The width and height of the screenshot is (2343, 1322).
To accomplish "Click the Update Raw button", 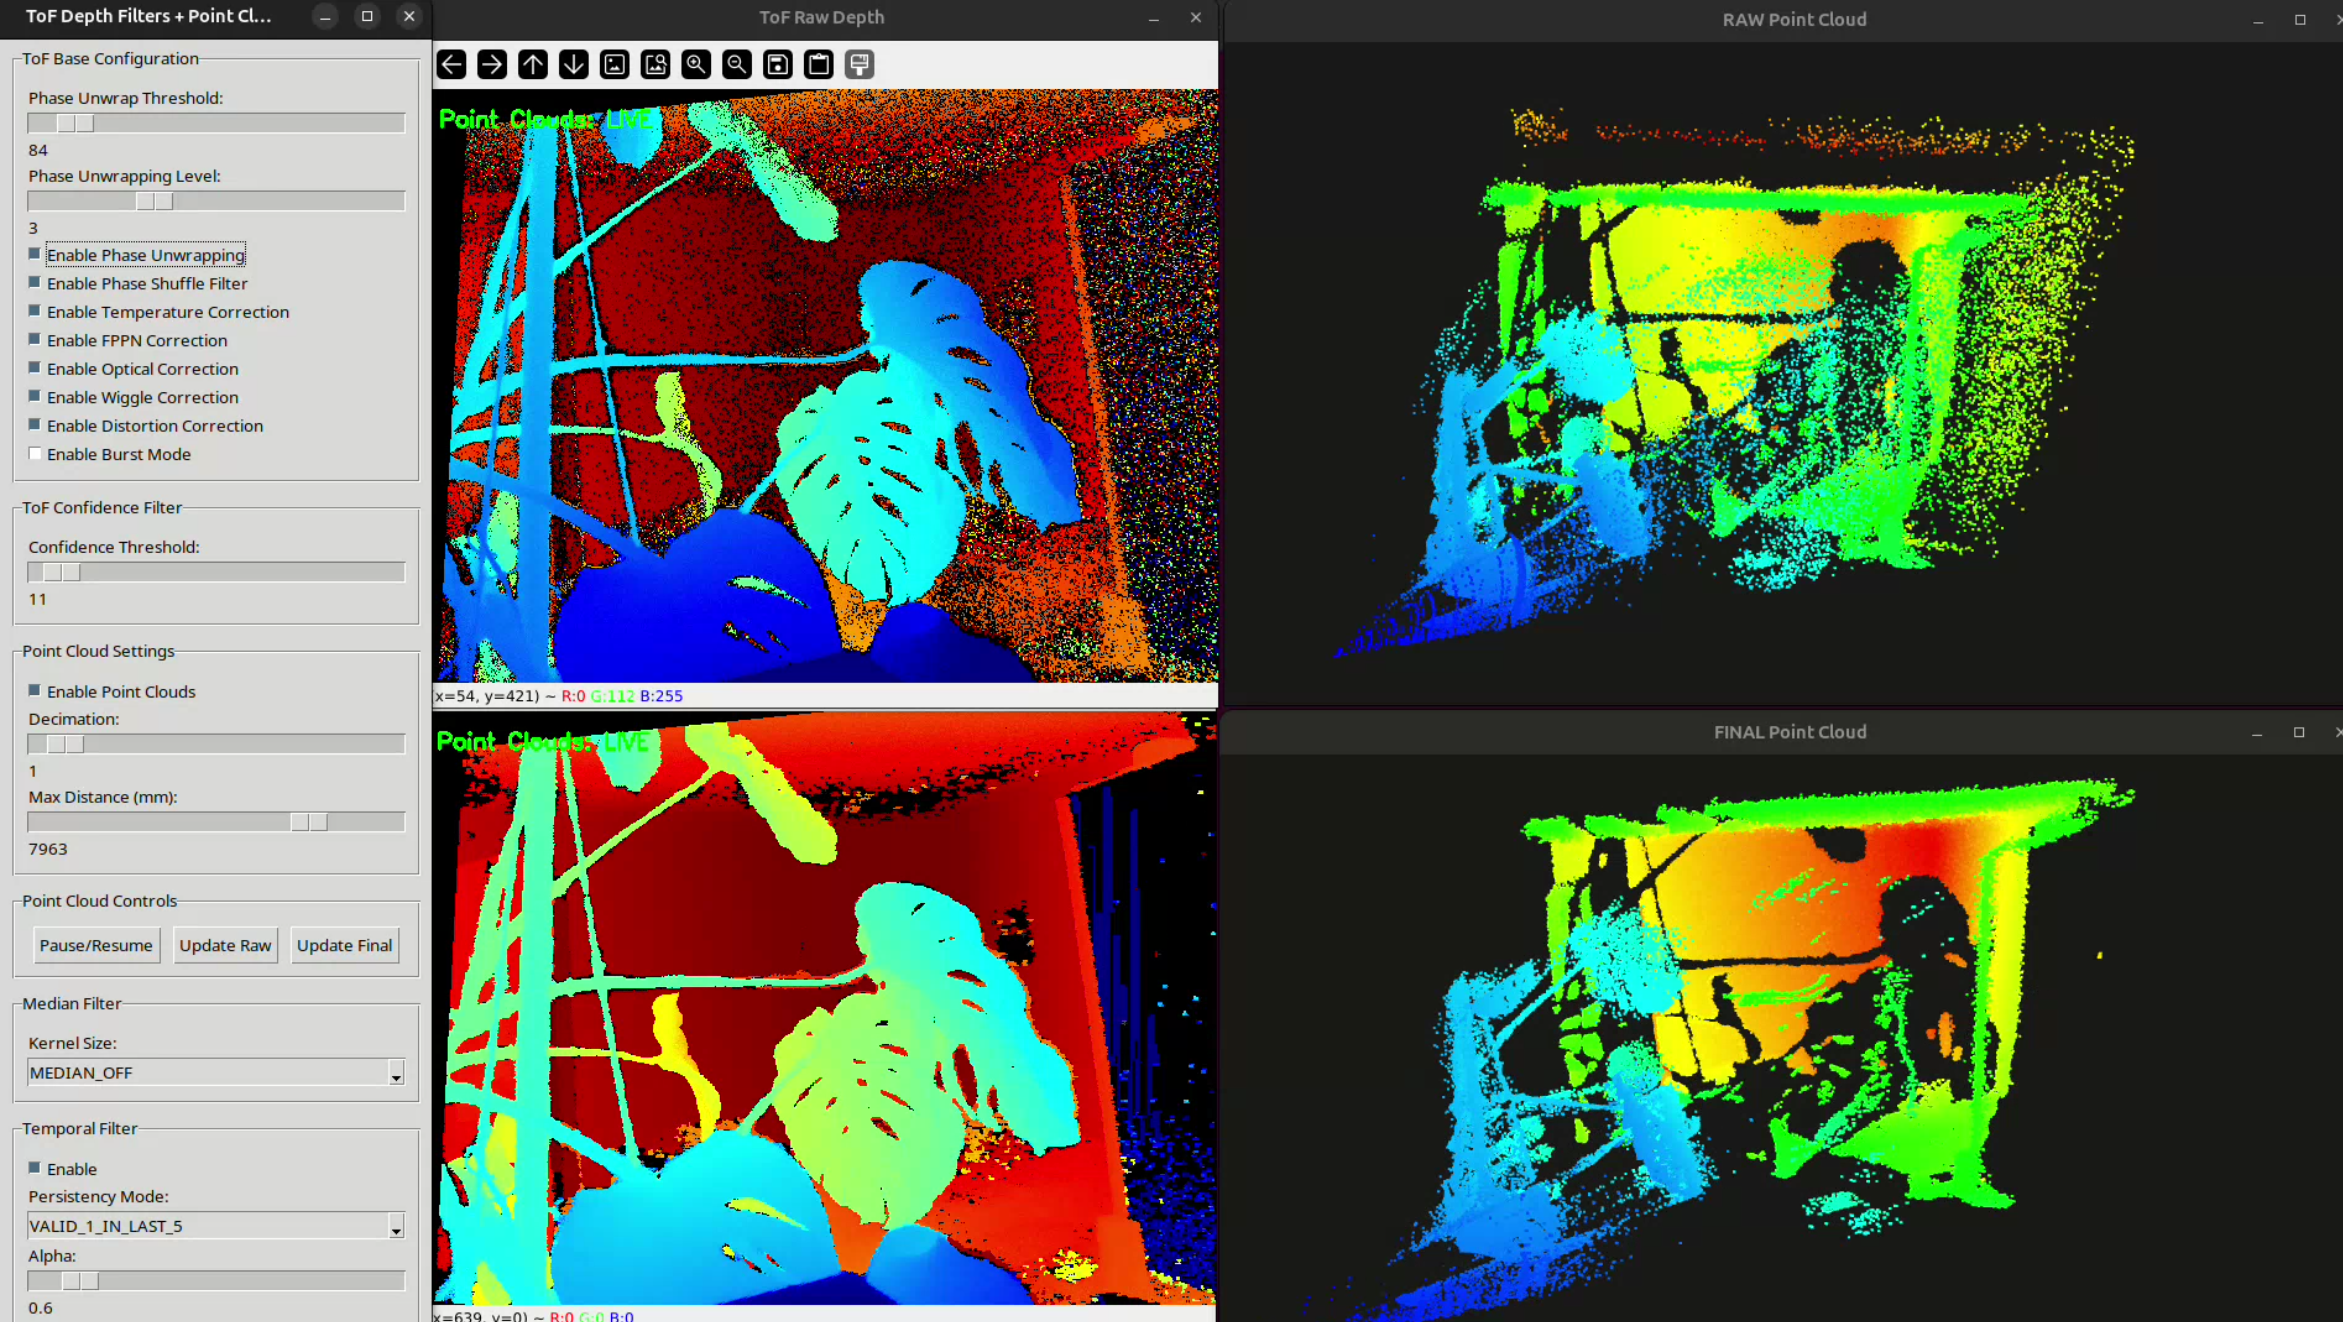I will 225,945.
